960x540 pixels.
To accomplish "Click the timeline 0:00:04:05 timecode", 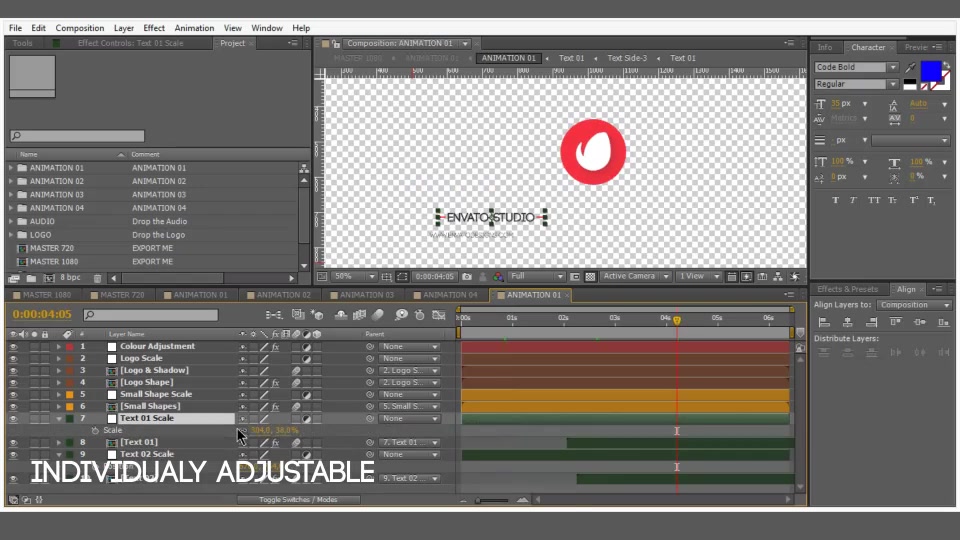I will tap(42, 314).
